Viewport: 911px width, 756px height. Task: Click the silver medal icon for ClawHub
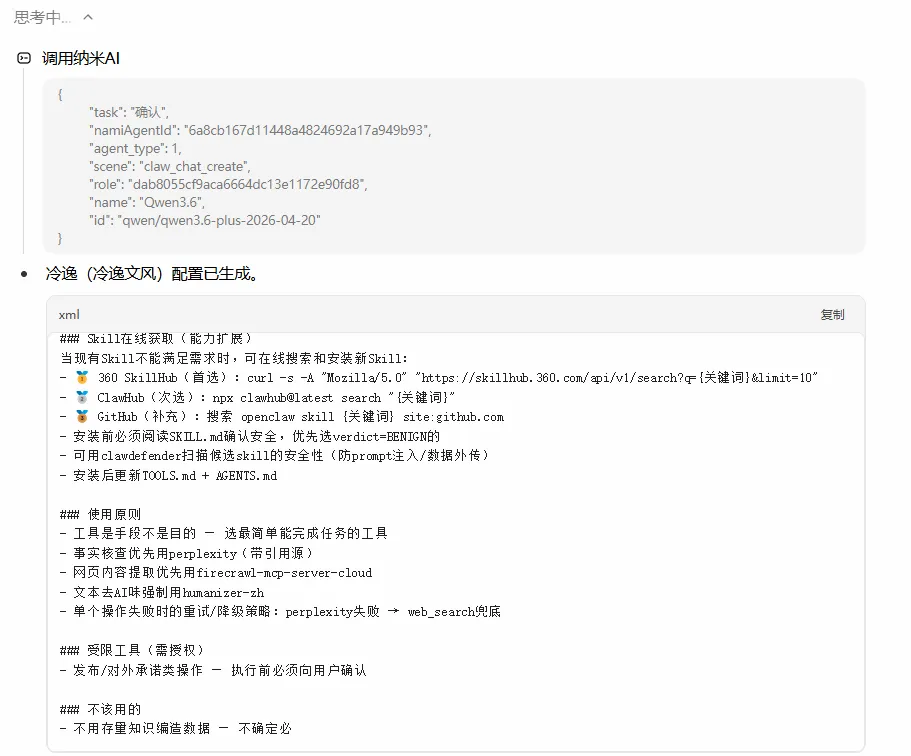(x=83, y=397)
